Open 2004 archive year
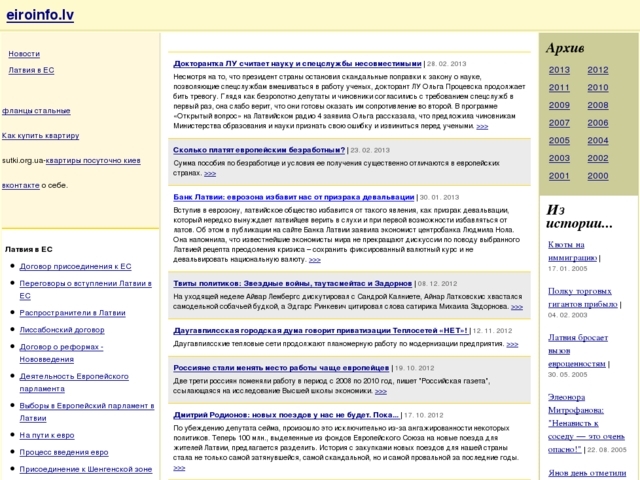The image size is (640, 480). tap(598, 141)
